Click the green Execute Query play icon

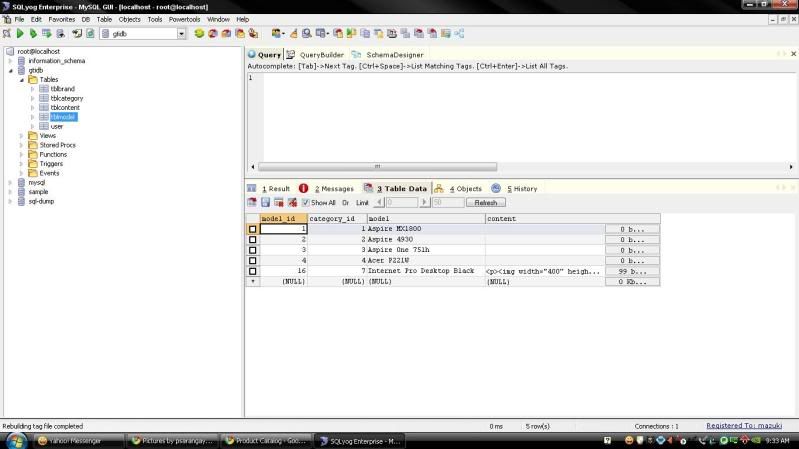click(21, 33)
